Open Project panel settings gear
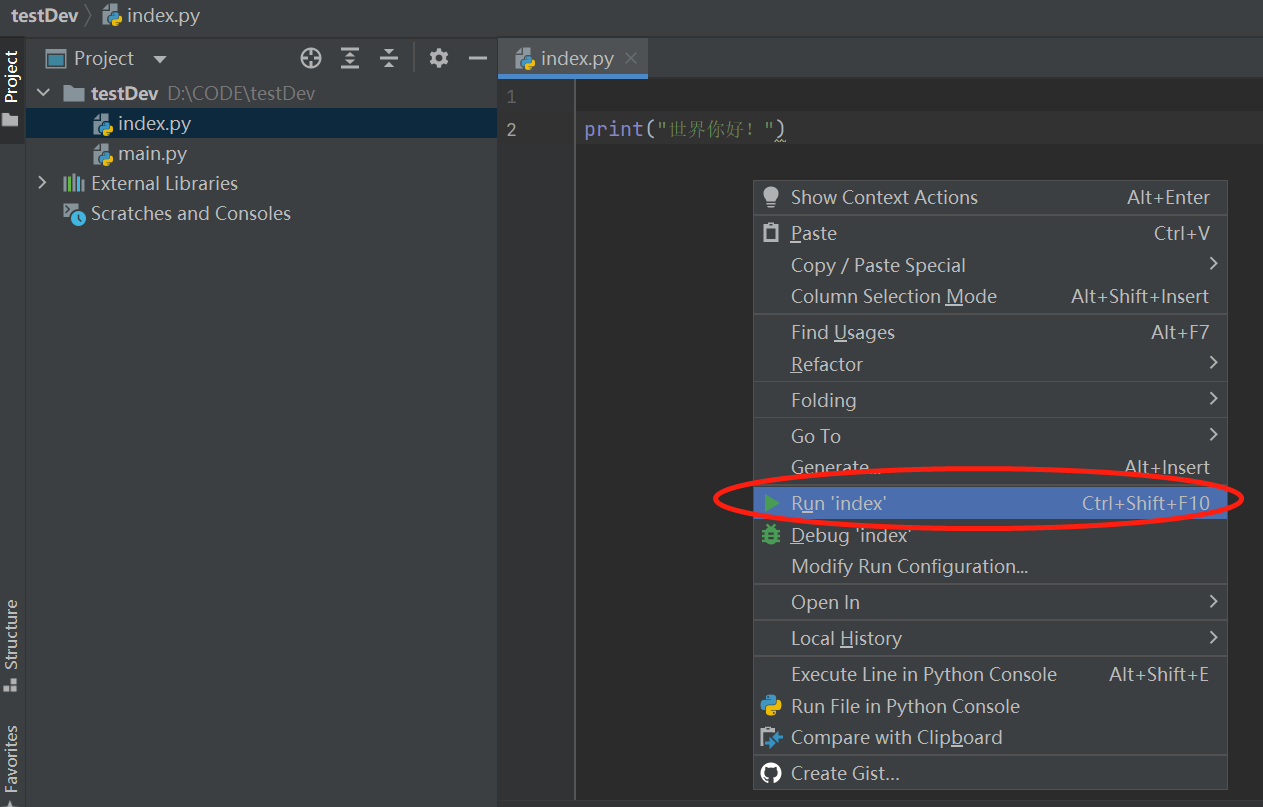The width and height of the screenshot is (1263, 807). (438, 58)
